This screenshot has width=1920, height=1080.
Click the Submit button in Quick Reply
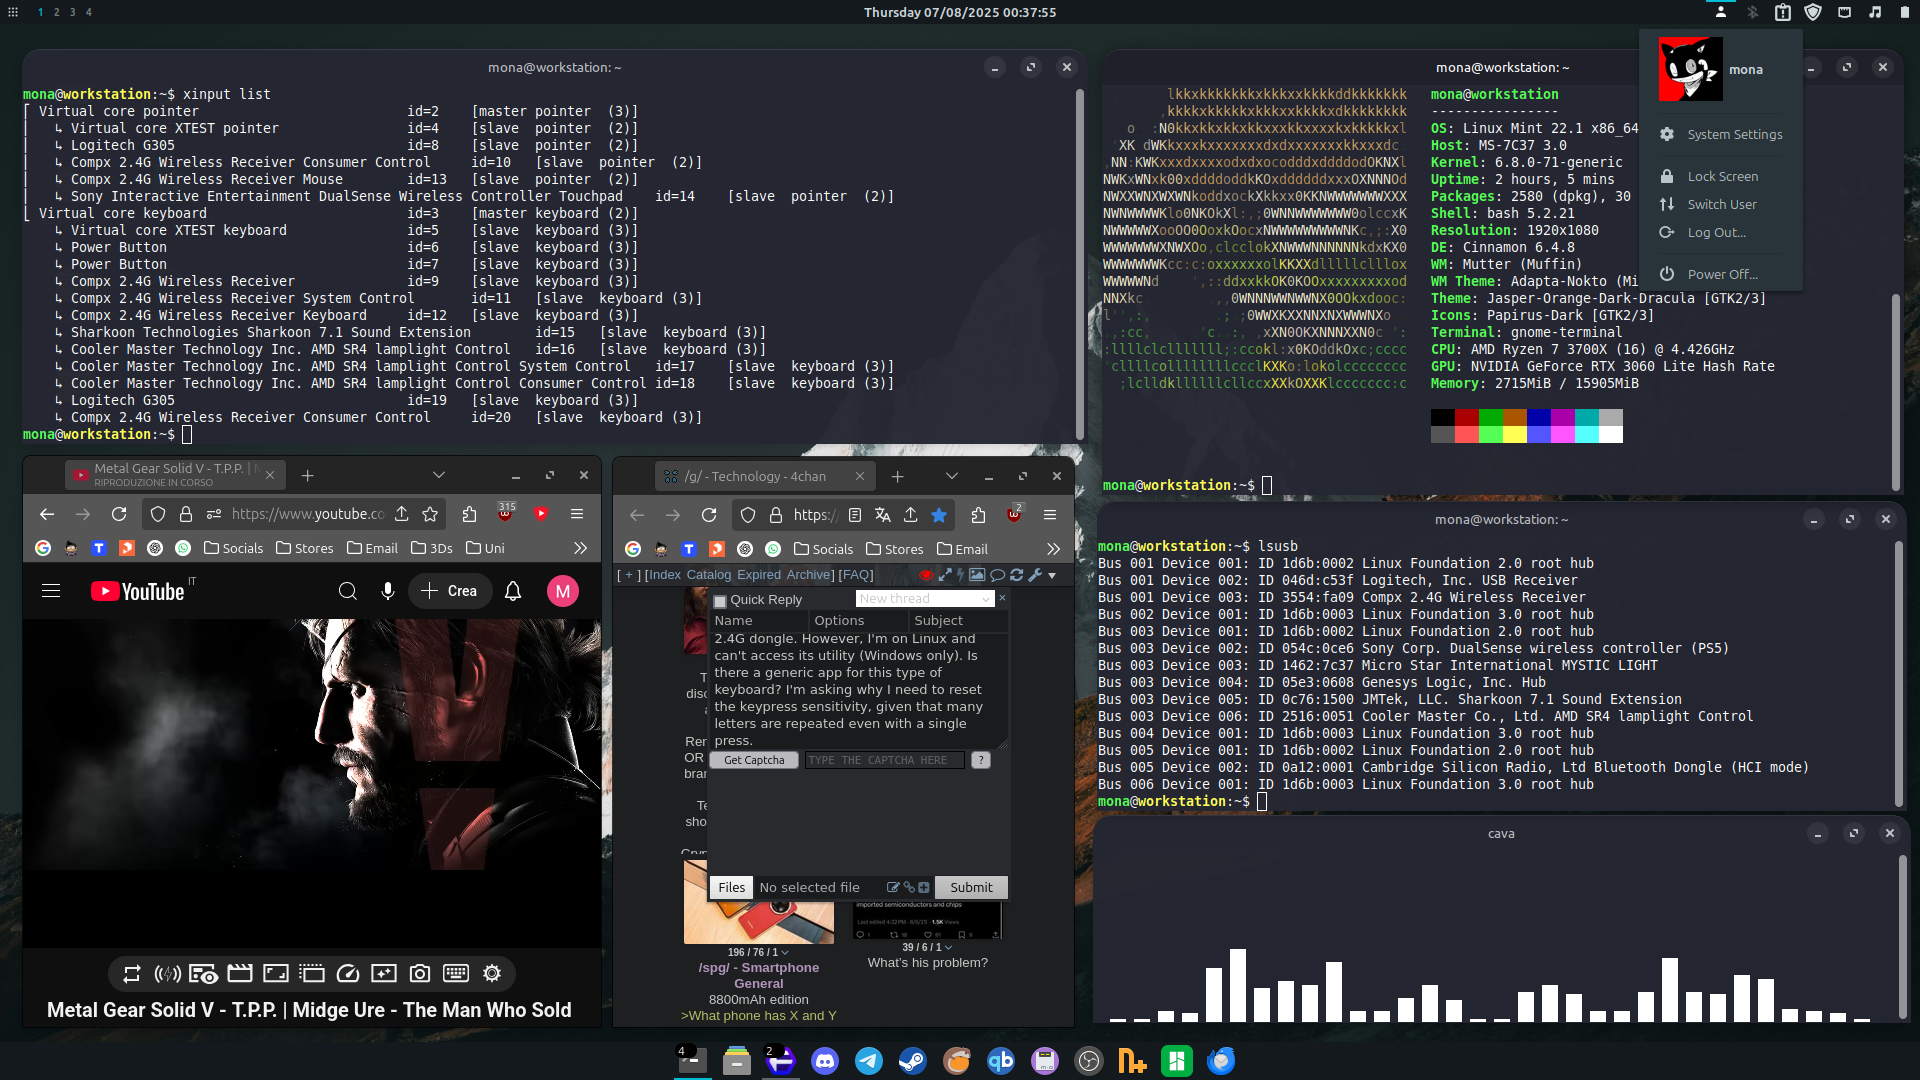pos(971,888)
